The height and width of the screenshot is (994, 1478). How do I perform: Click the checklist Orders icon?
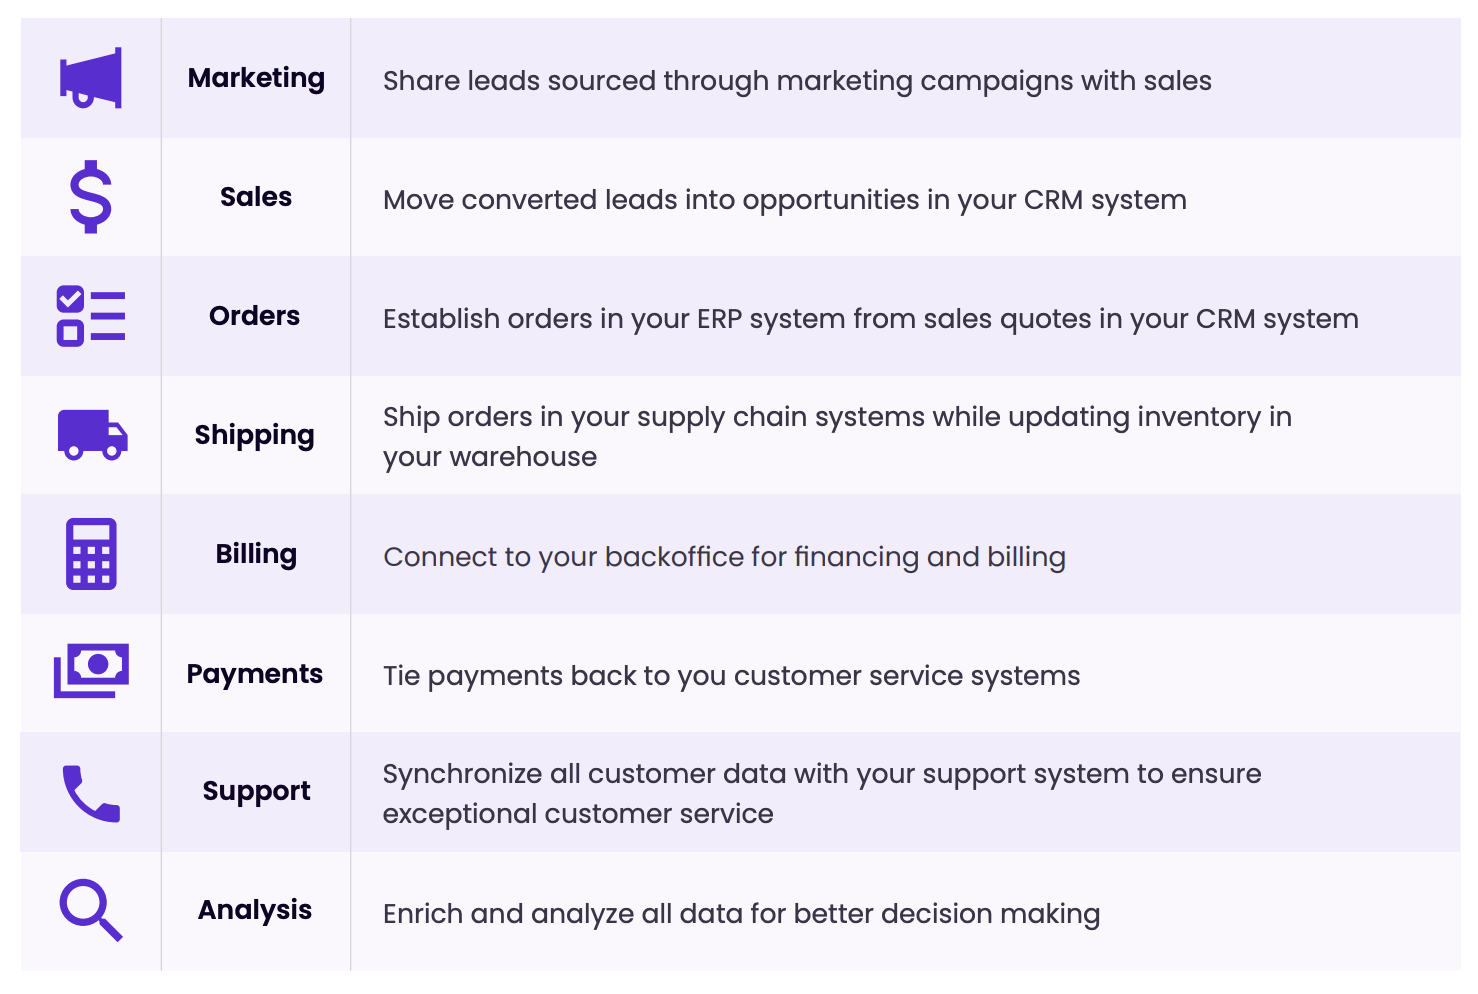coord(91,316)
